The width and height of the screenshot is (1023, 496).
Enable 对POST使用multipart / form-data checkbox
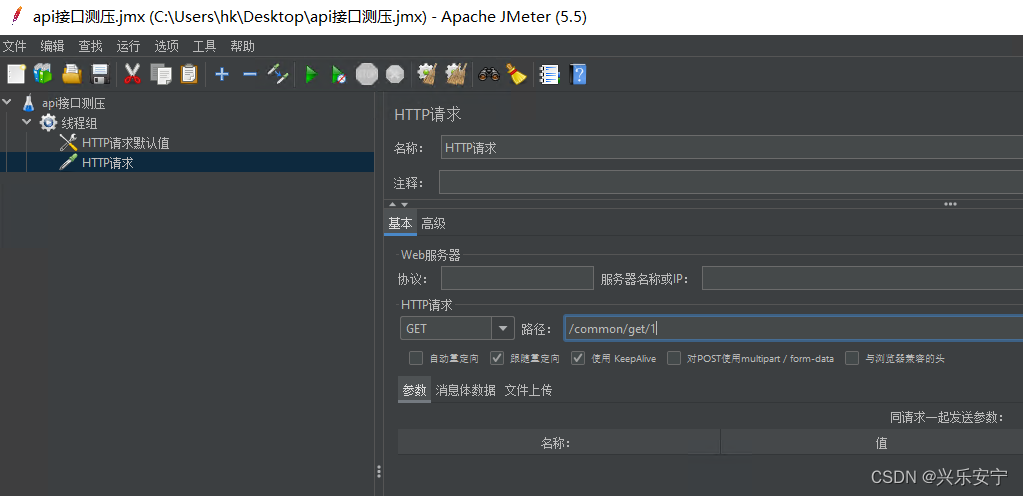[674, 358]
